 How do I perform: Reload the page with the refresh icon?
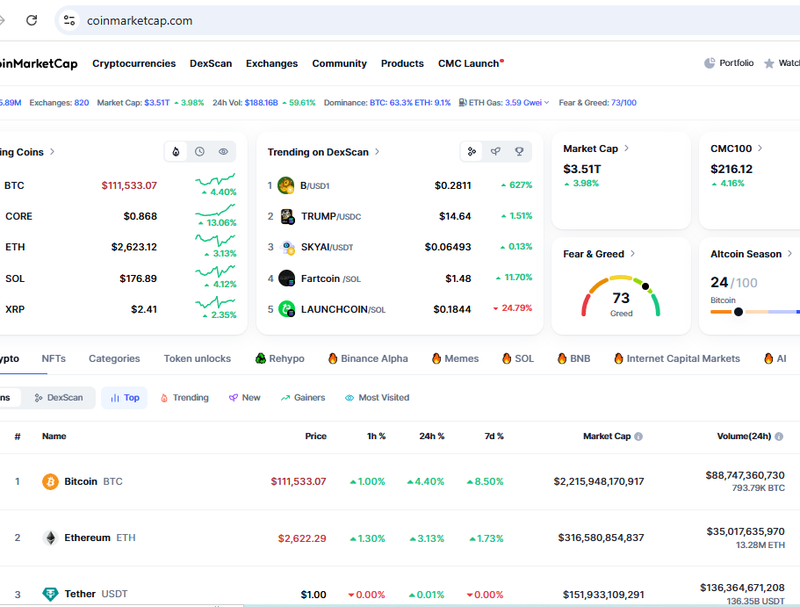(x=32, y=20)
